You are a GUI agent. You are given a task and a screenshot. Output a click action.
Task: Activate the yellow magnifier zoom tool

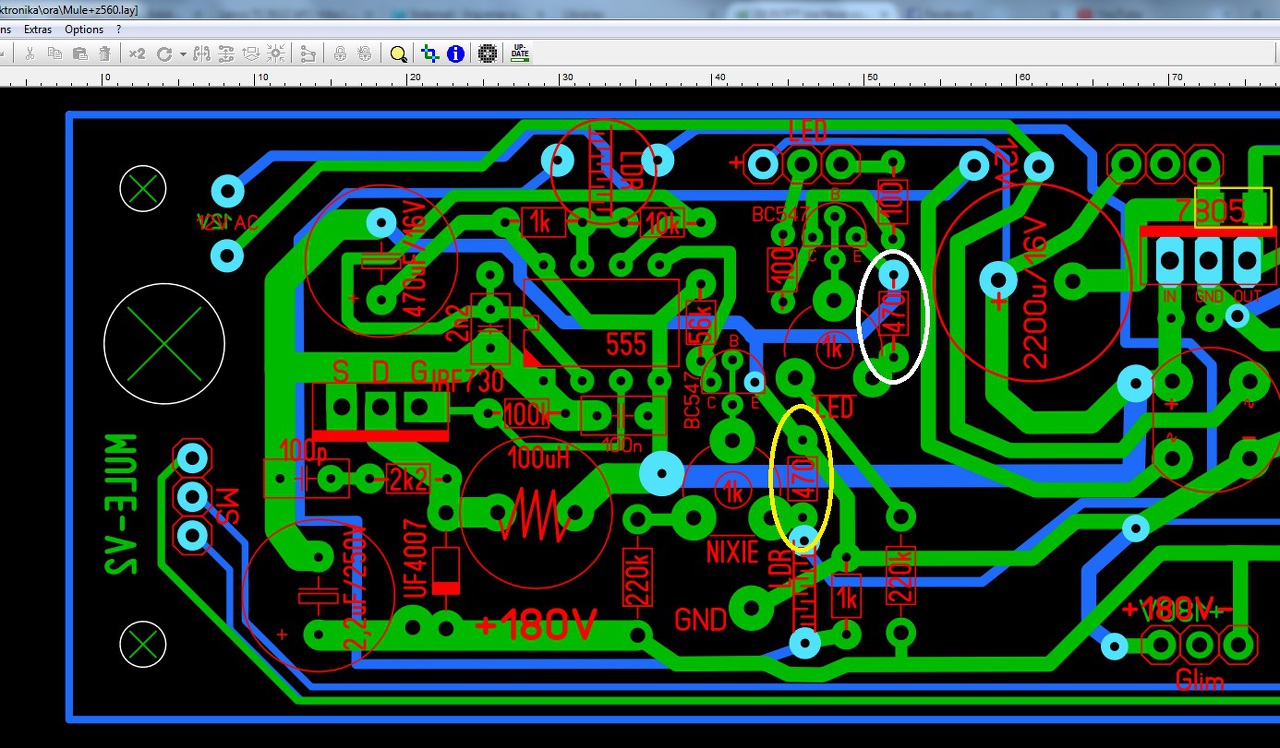(398, 53)
